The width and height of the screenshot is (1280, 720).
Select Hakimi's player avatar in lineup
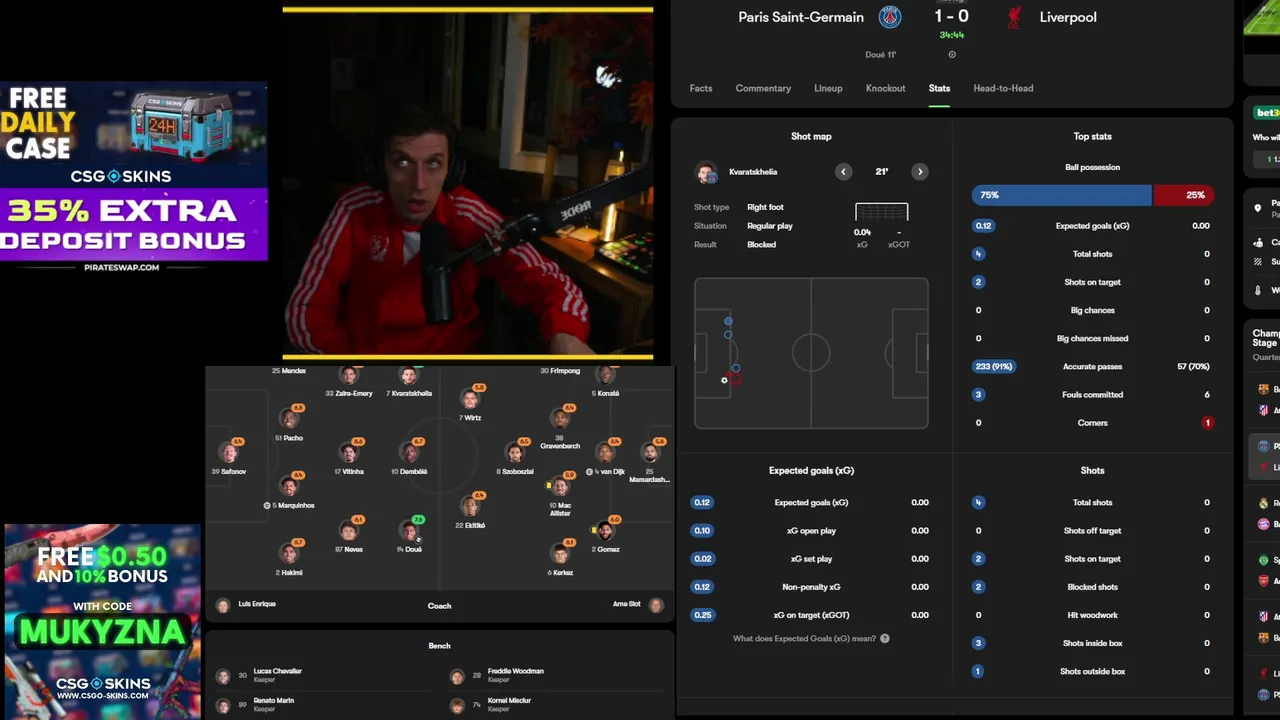289,555
